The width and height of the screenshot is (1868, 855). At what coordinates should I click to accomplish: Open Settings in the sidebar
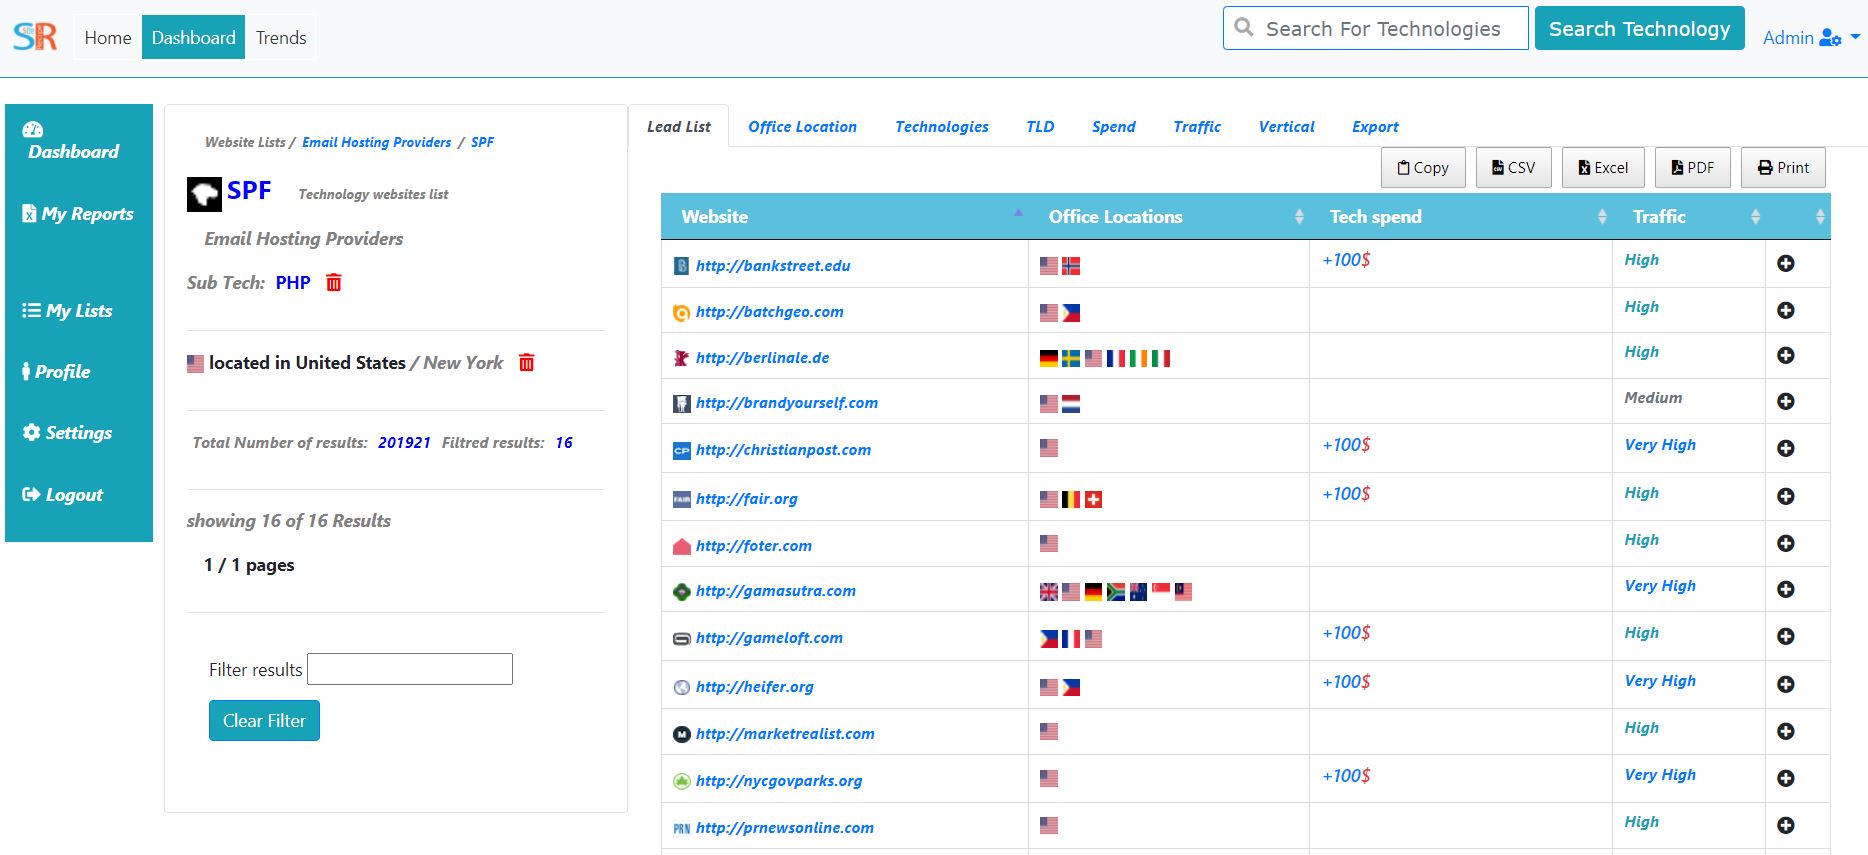point(67,433)
